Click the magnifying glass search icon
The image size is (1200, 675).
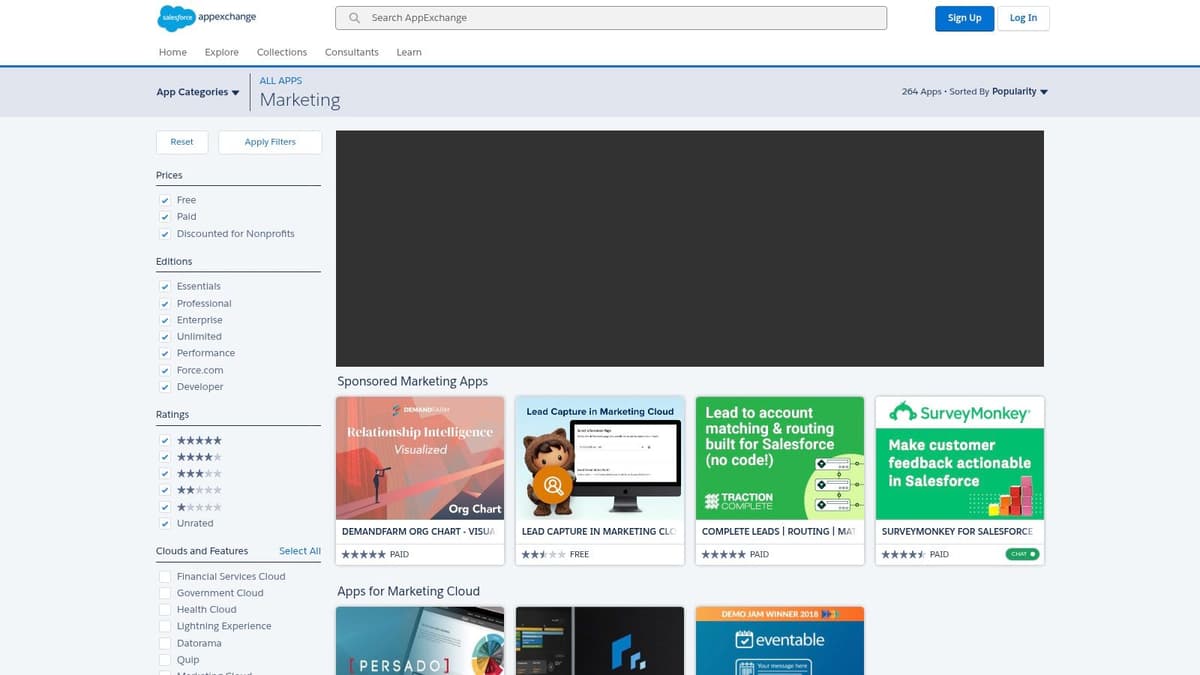point(353,17)
